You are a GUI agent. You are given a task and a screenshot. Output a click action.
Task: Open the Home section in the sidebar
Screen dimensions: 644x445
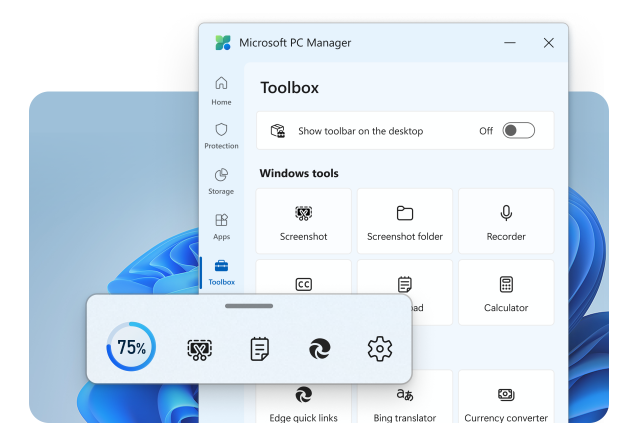221,91
